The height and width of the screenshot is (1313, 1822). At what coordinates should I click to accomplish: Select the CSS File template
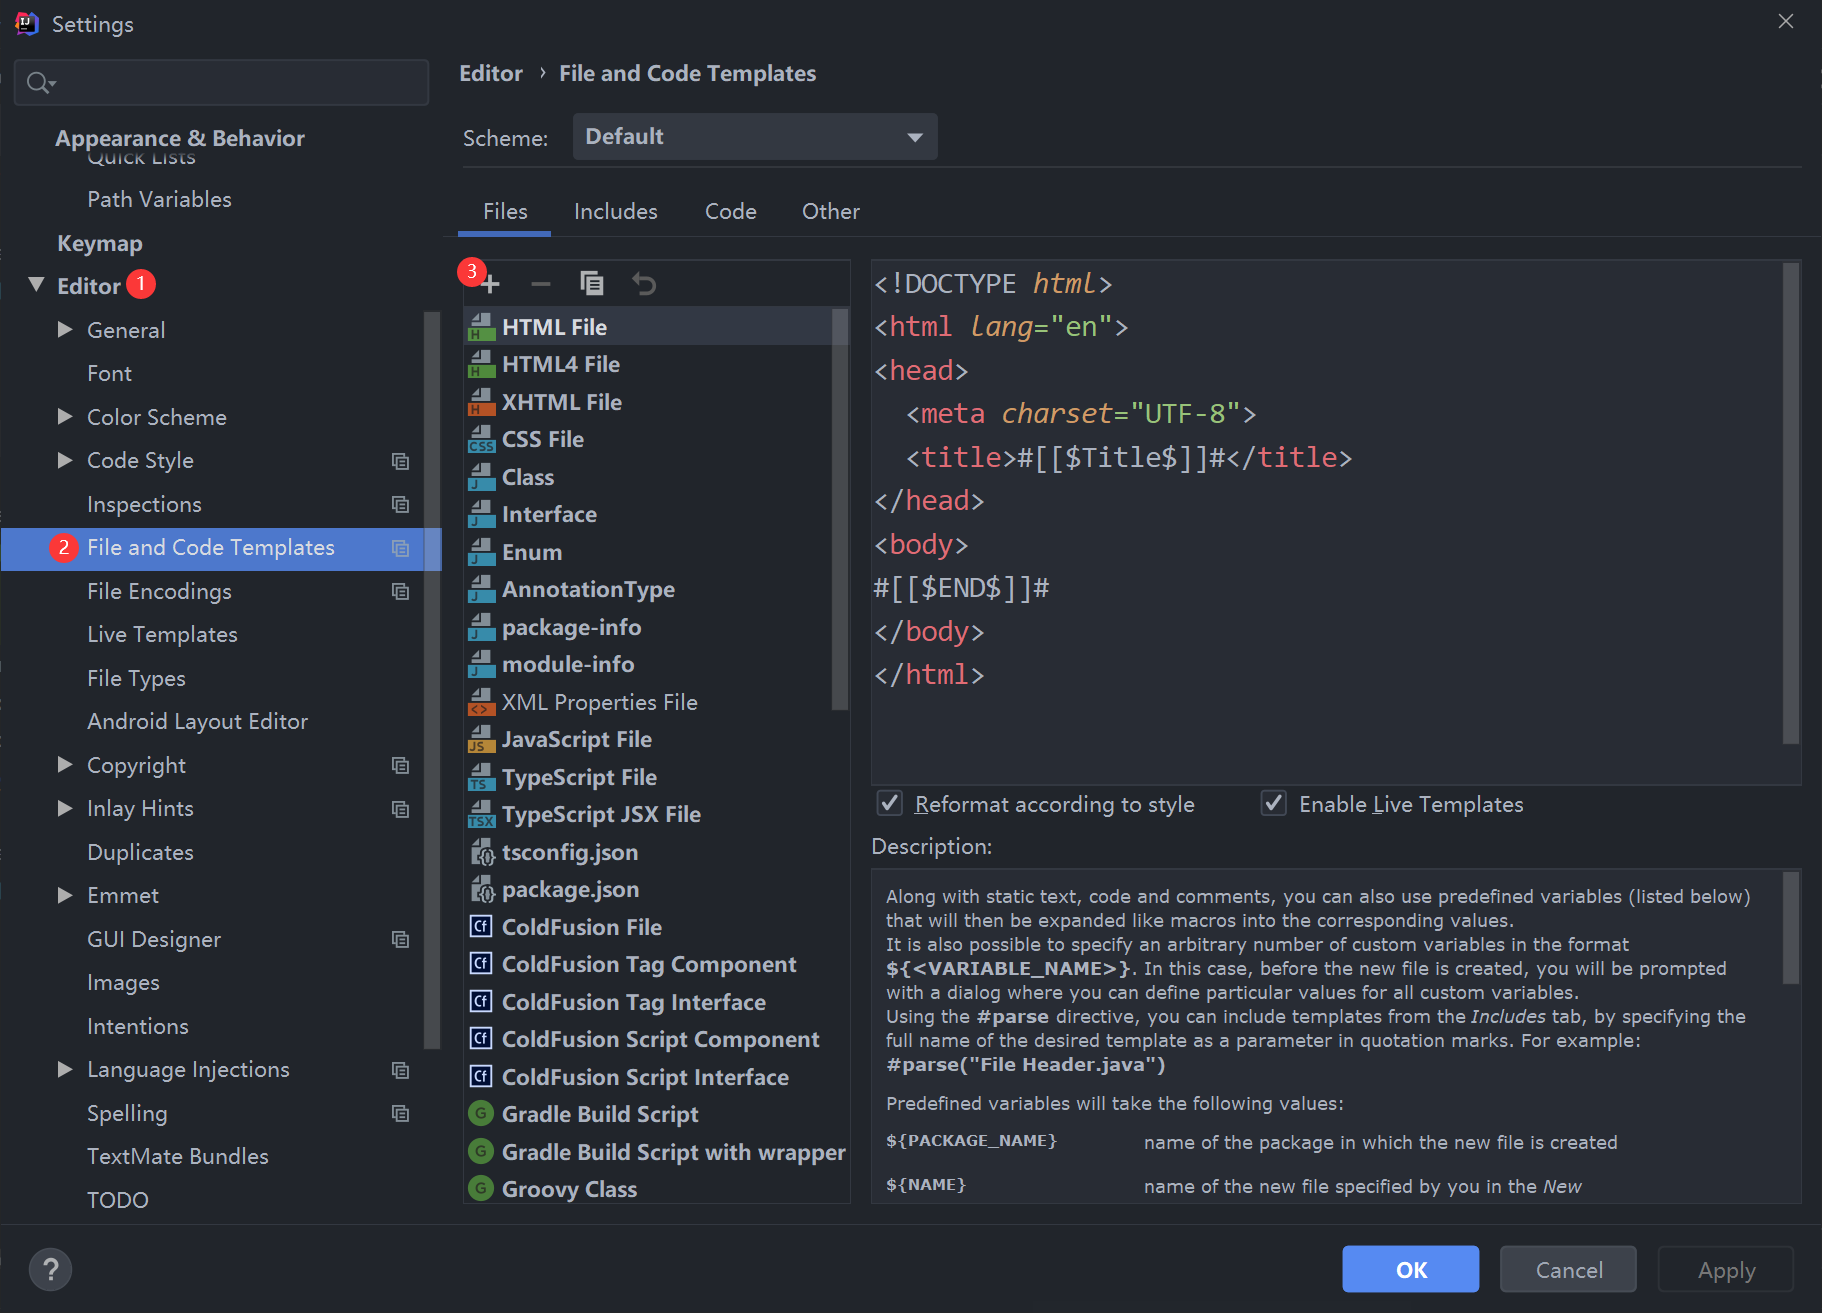[649, 440]
